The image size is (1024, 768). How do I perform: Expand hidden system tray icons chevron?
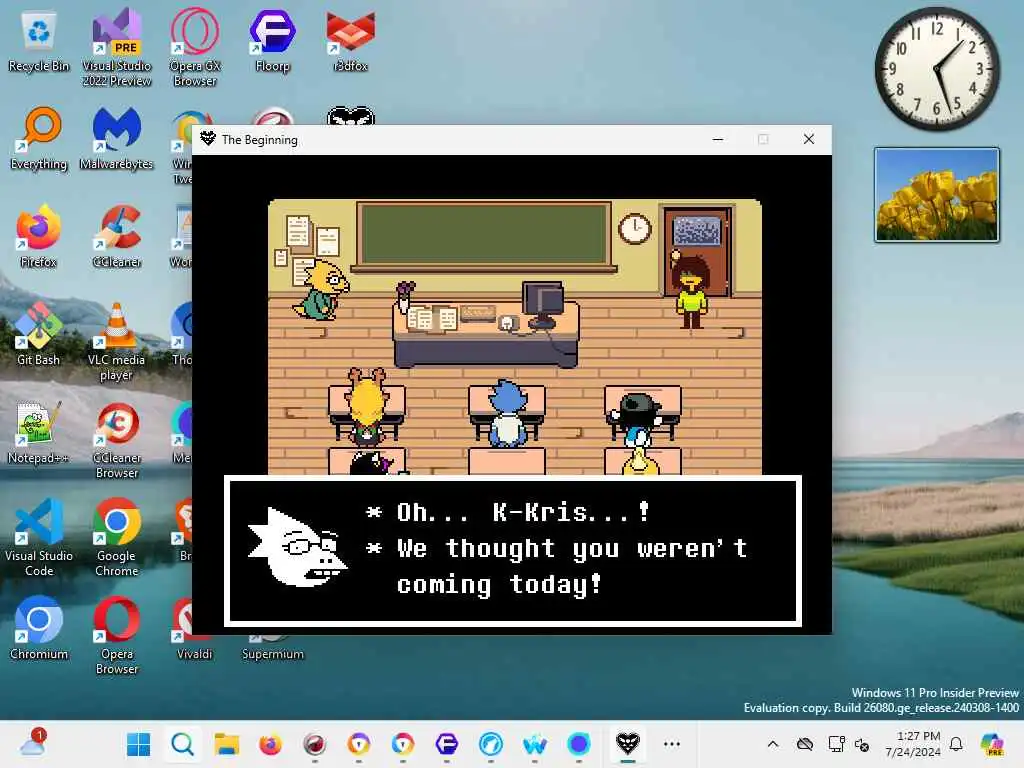[773, 744]
